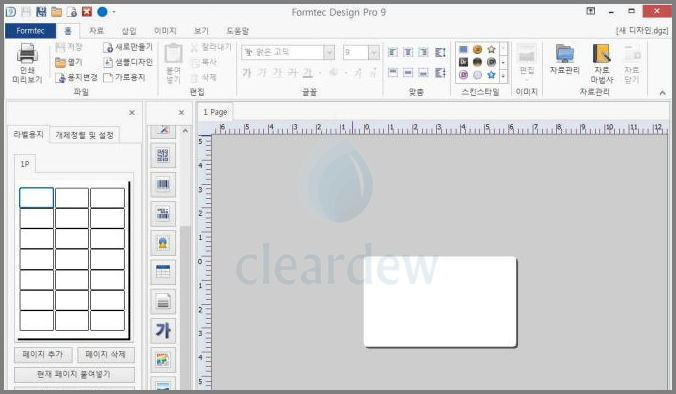Choose 용지변경 (change paper) in ribbon

pos(76,78)
